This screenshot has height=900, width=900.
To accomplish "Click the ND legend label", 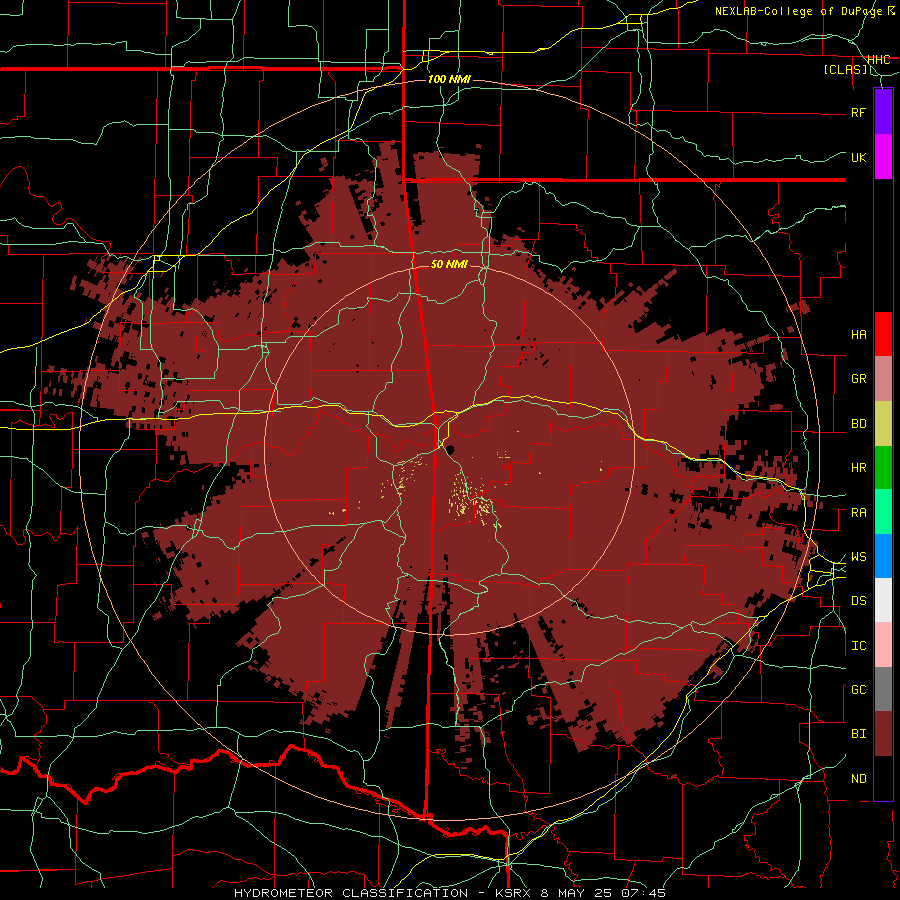I will (x=859, y=779).
